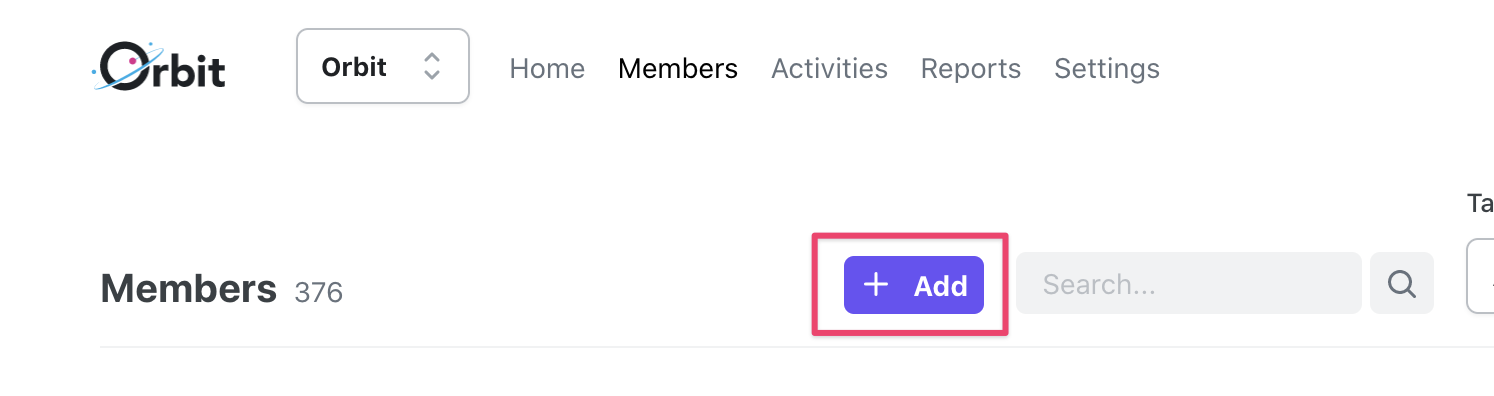Click the cut-off Ta filter label
Viewport: 1494px width, 396px height.
point(1480,204)
